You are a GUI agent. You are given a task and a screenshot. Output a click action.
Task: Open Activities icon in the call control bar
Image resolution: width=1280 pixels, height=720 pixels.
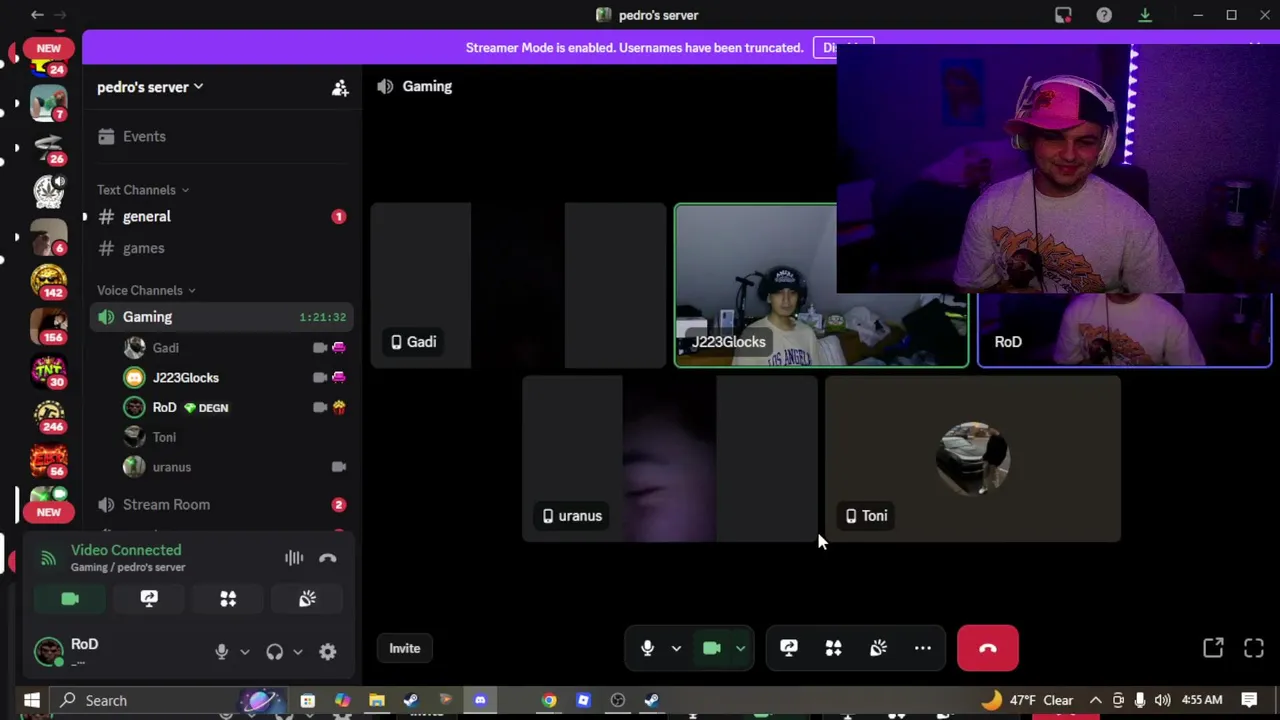click(x=833, y=648)
